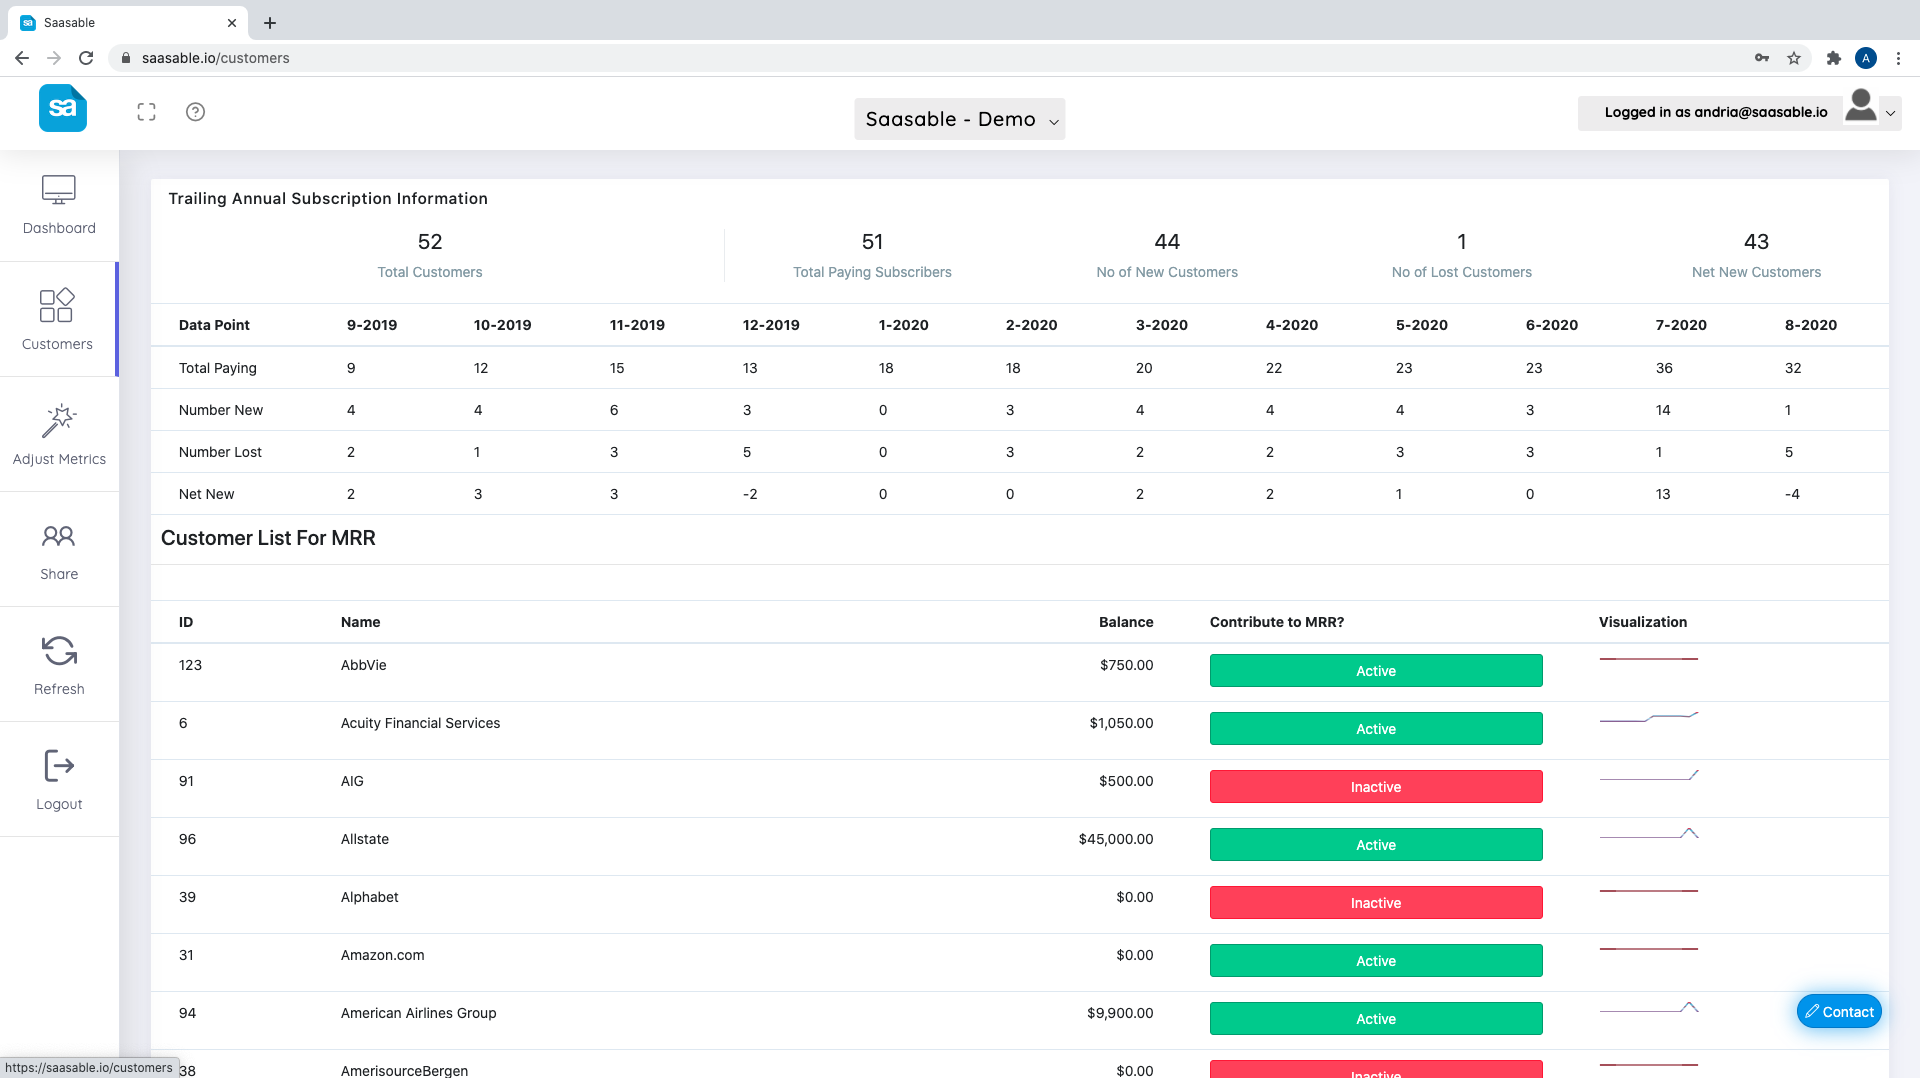The height and width of the screenshot is (1078, 1920).
Task: Sort by Name column header
Action: tap(360, 622)
